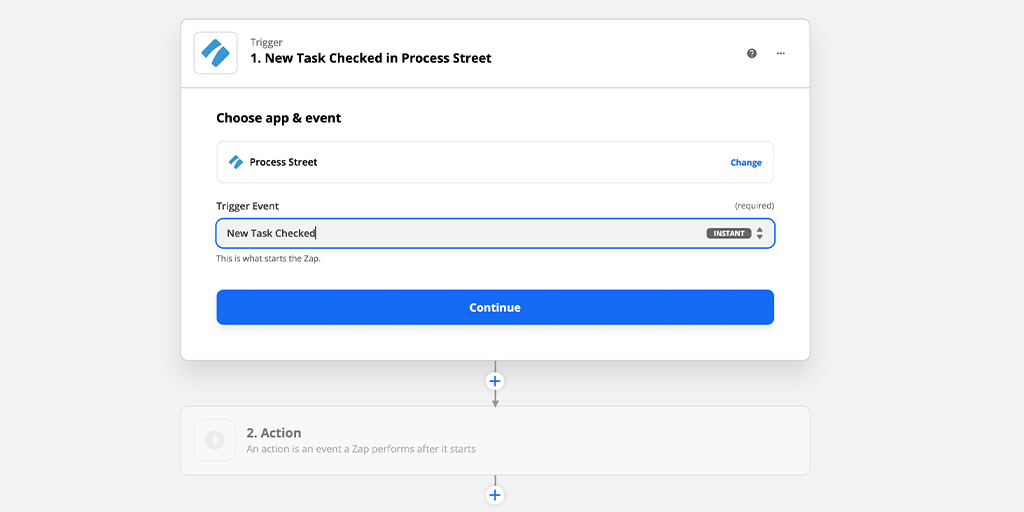Screen dimensions: 1024x512
Task: Click the 2. Action step title
Action: [274, 433]
